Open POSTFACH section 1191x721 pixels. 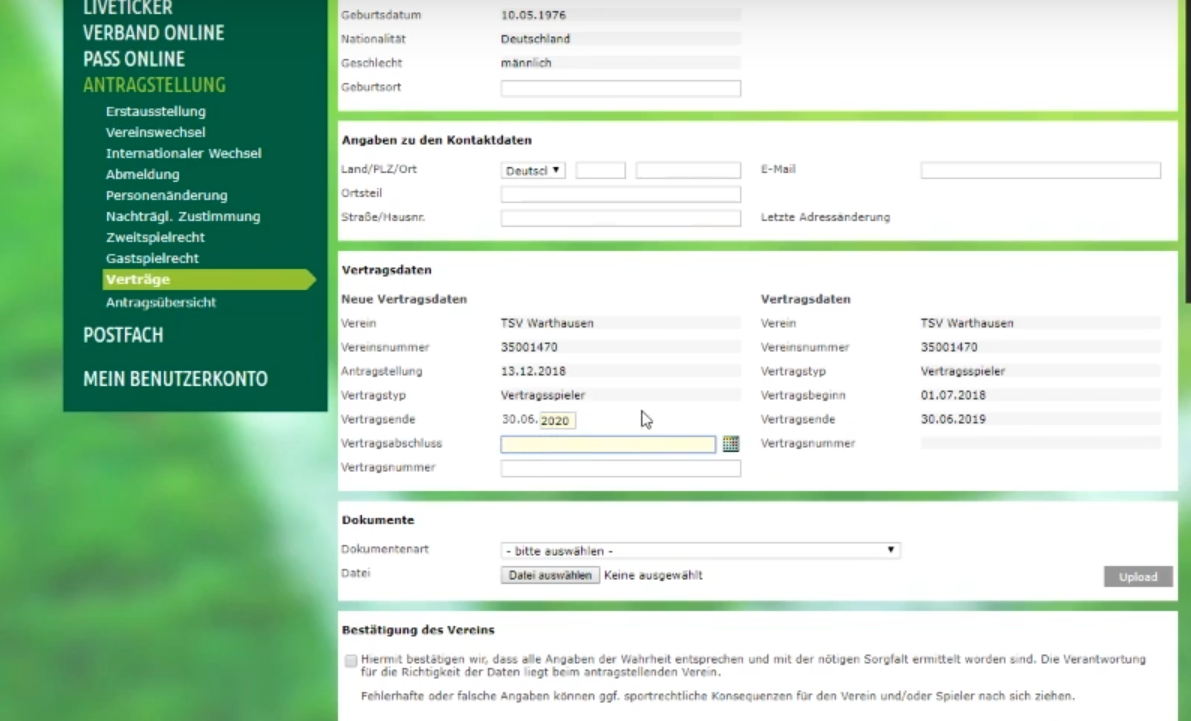[x=123, y=335]
